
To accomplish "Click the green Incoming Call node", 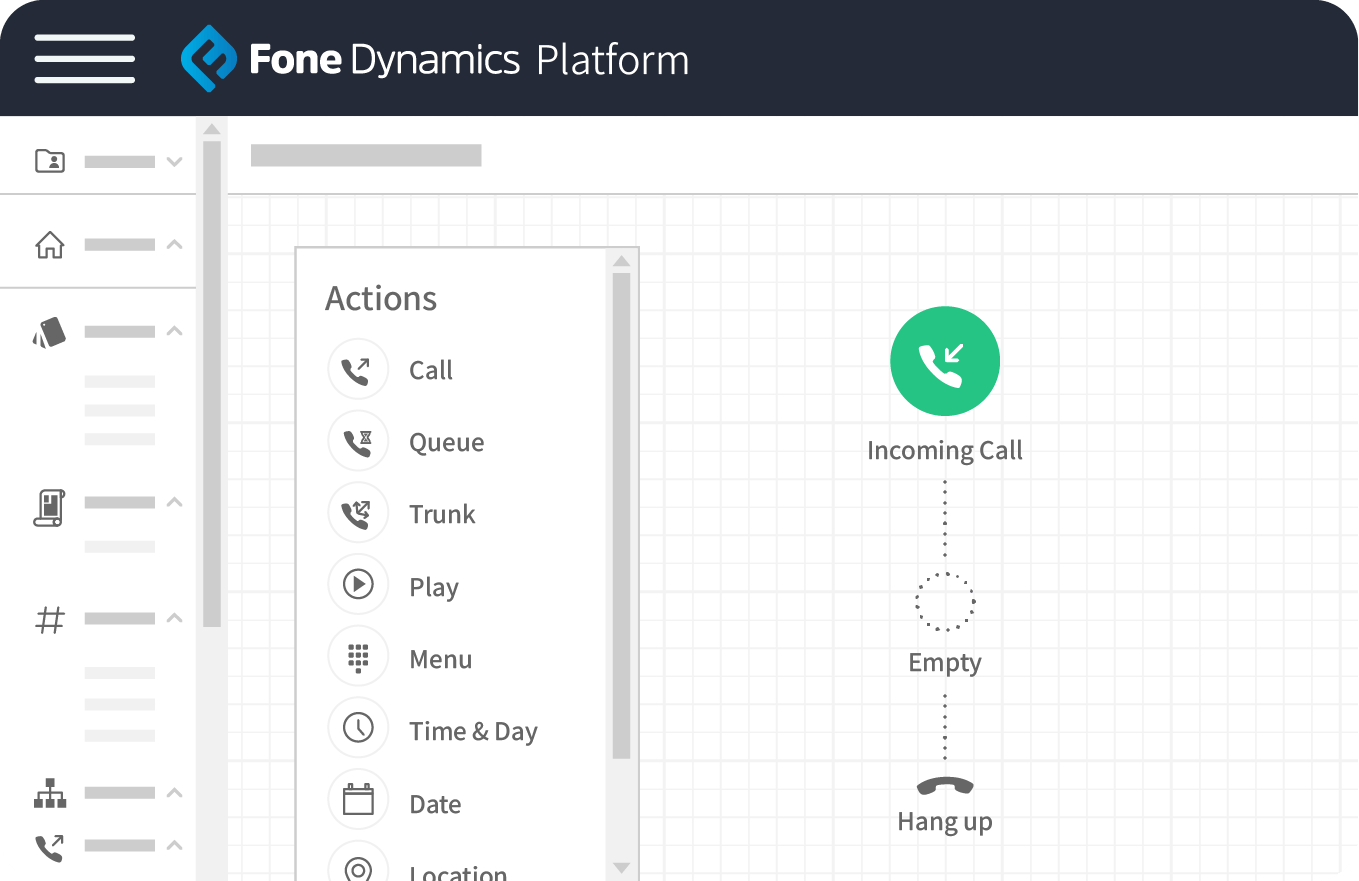I will pos(944,361).
